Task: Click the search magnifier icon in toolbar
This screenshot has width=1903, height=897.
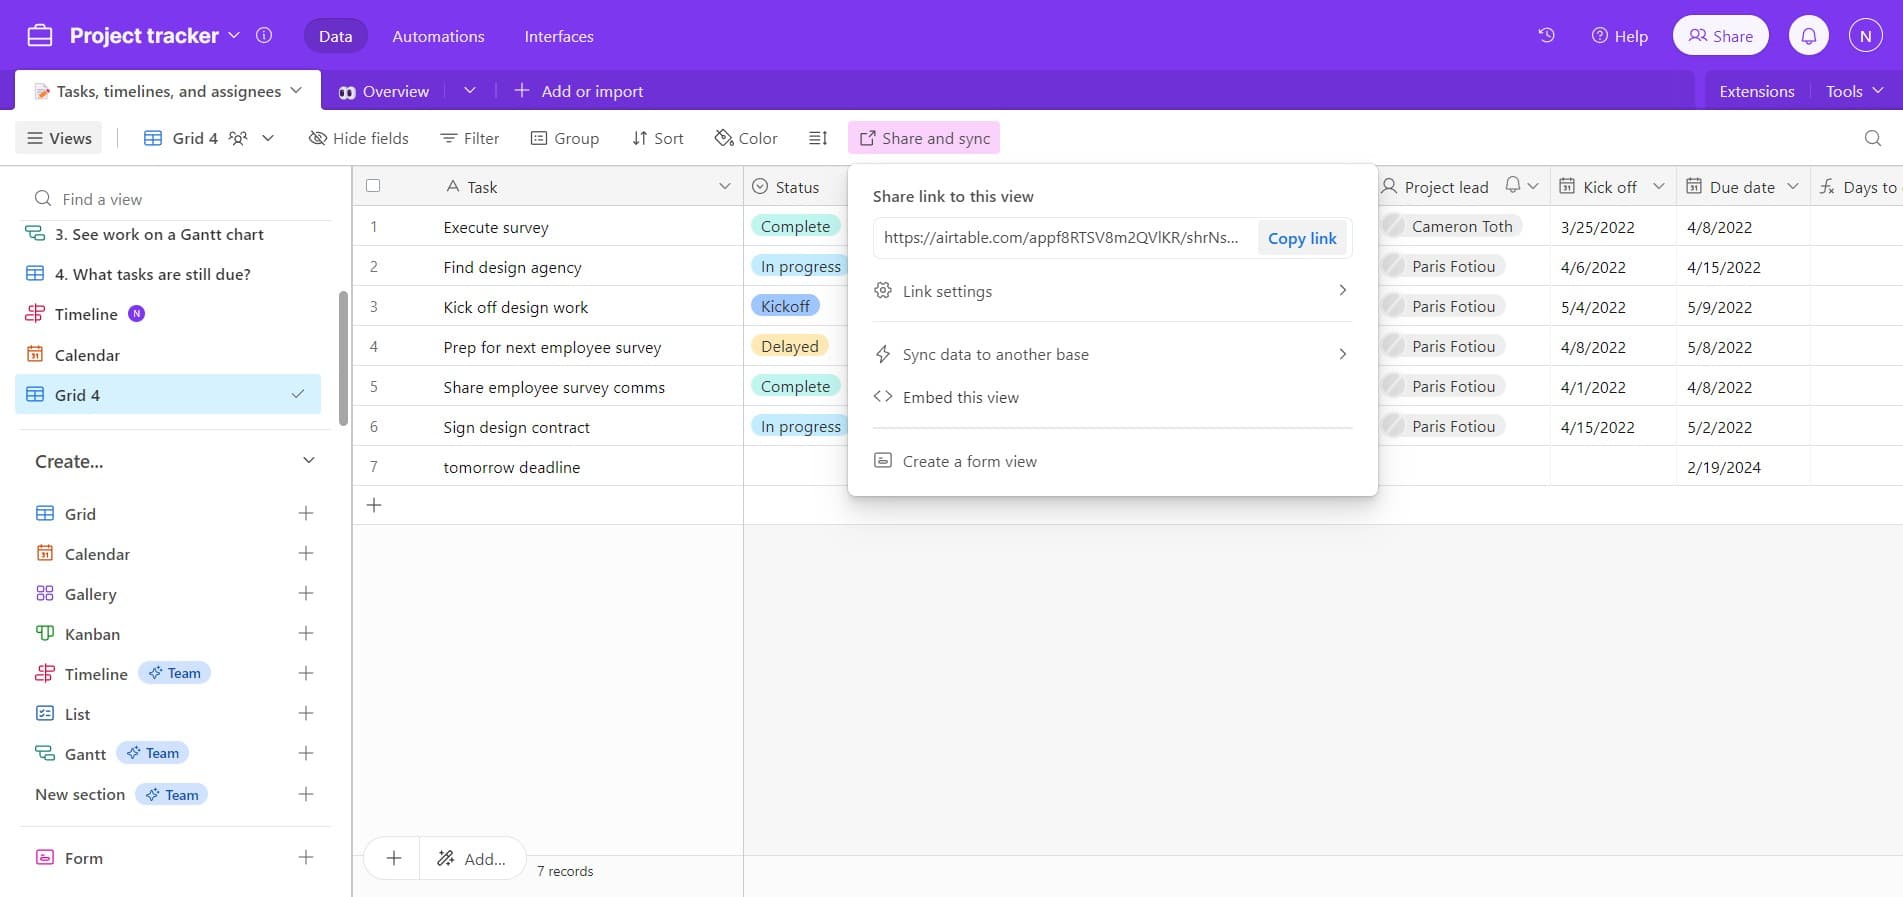Action: (1872, 138)
